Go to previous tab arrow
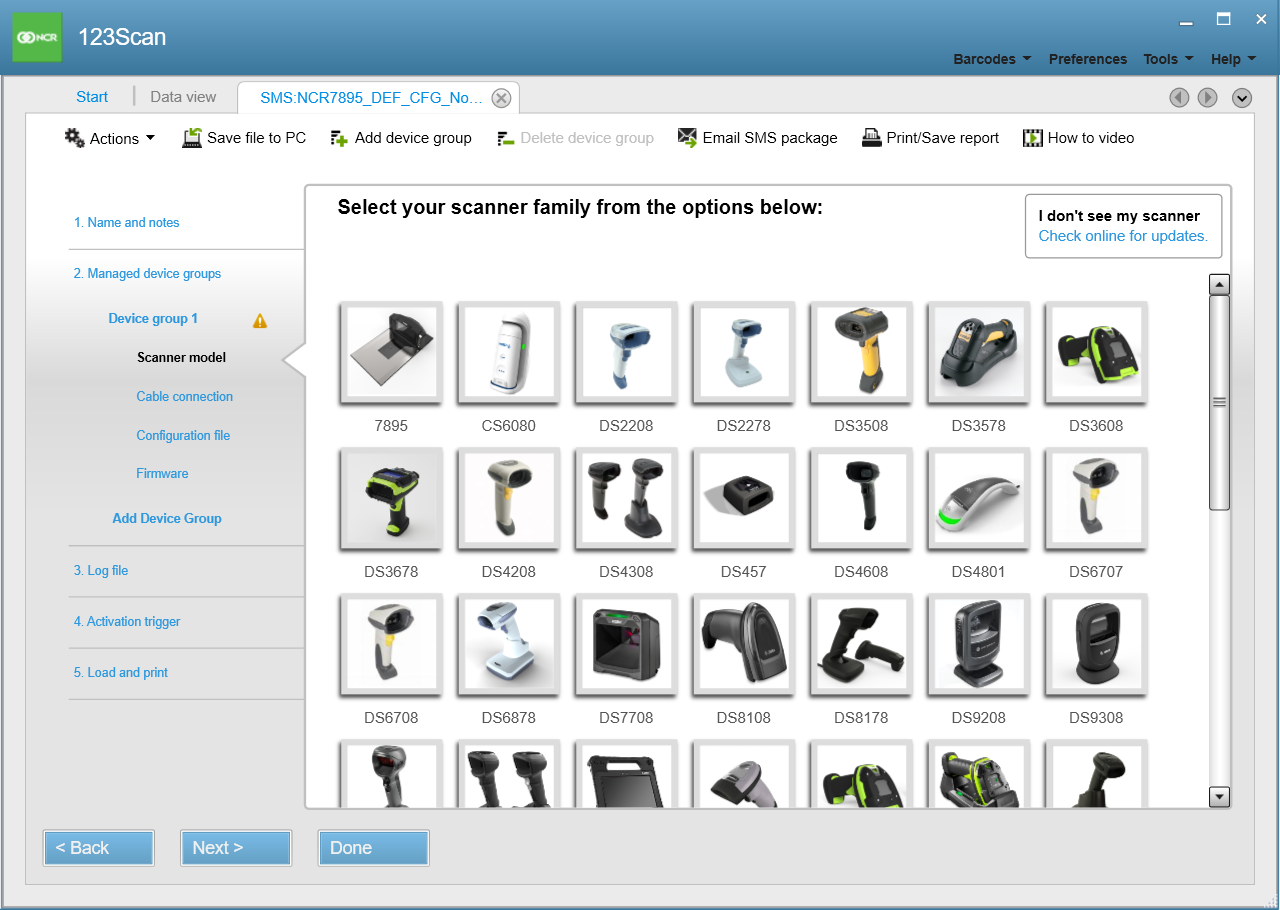The image size is (1280, 910). coord(1179,97)
